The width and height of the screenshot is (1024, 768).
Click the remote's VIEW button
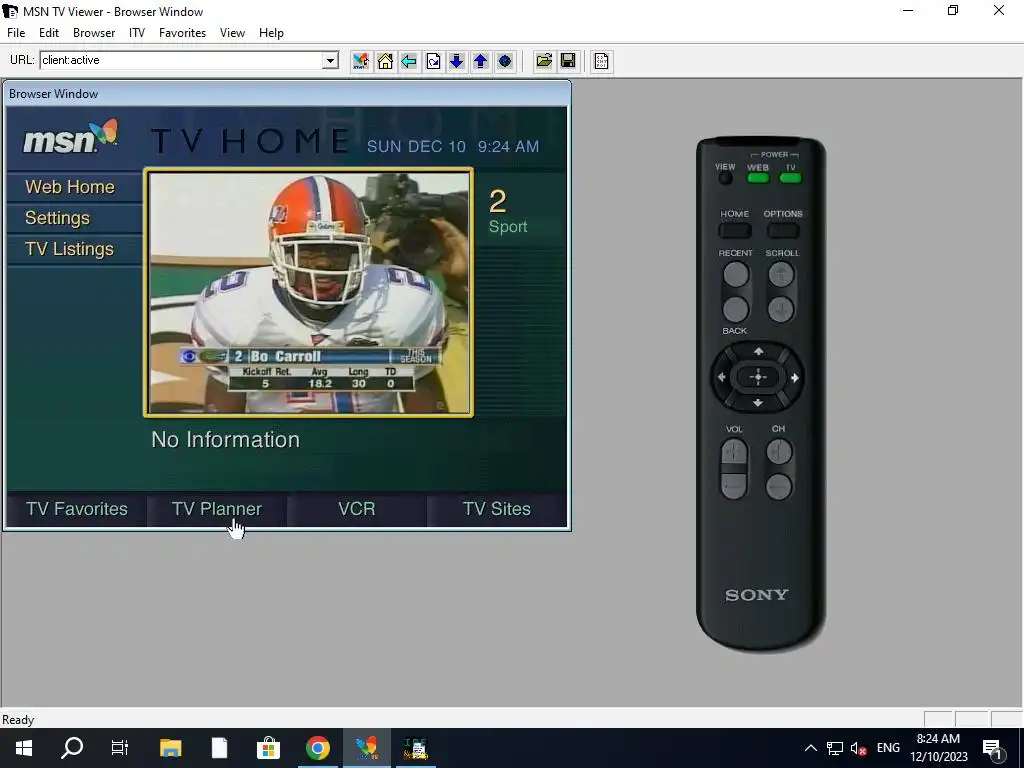click(x=725, y=178)
